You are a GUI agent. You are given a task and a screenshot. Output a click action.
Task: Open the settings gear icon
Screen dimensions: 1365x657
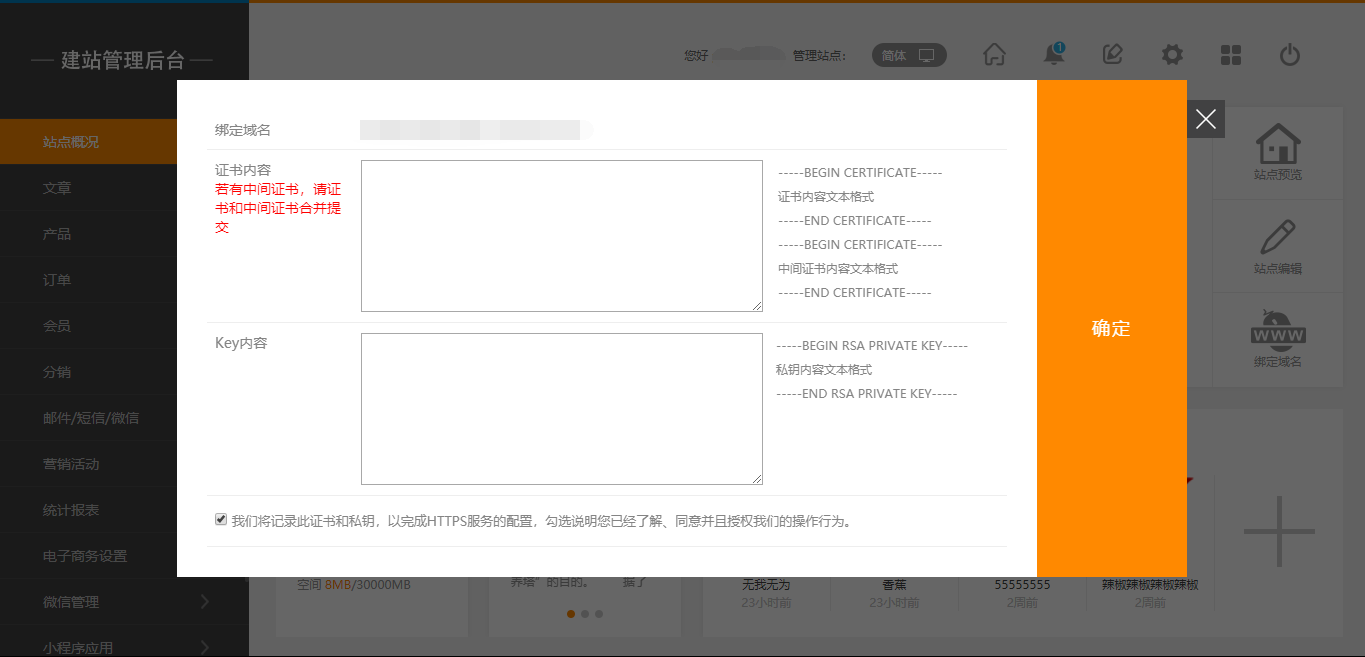click(x=1172, y=55)
